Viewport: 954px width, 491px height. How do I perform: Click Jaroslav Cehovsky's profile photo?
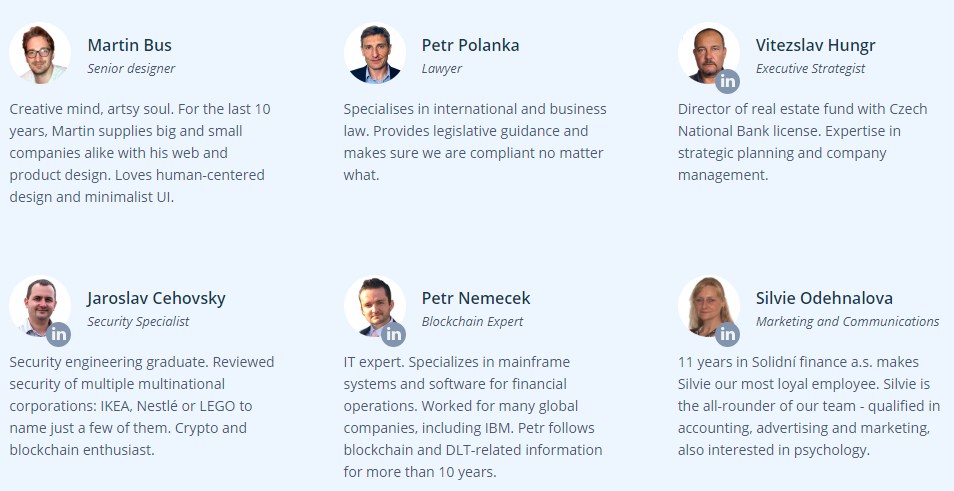click(x=35, y=301)
